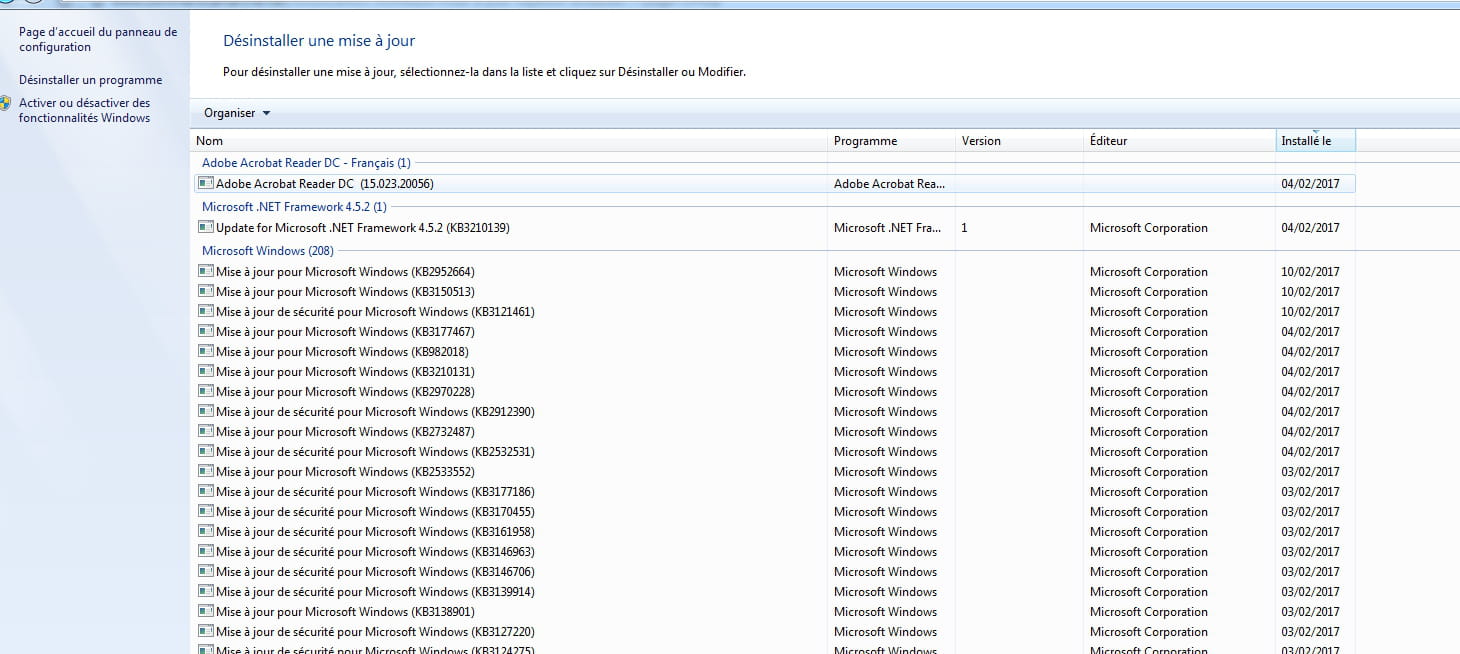Select Mise à jour de sécurité (KB3139914)
Viewport: 1460px width, 654px height.
pos(773,592)
